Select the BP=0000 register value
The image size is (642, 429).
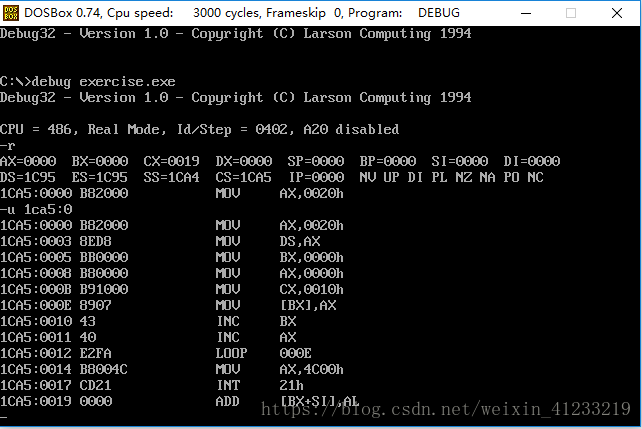coord(388,161)
